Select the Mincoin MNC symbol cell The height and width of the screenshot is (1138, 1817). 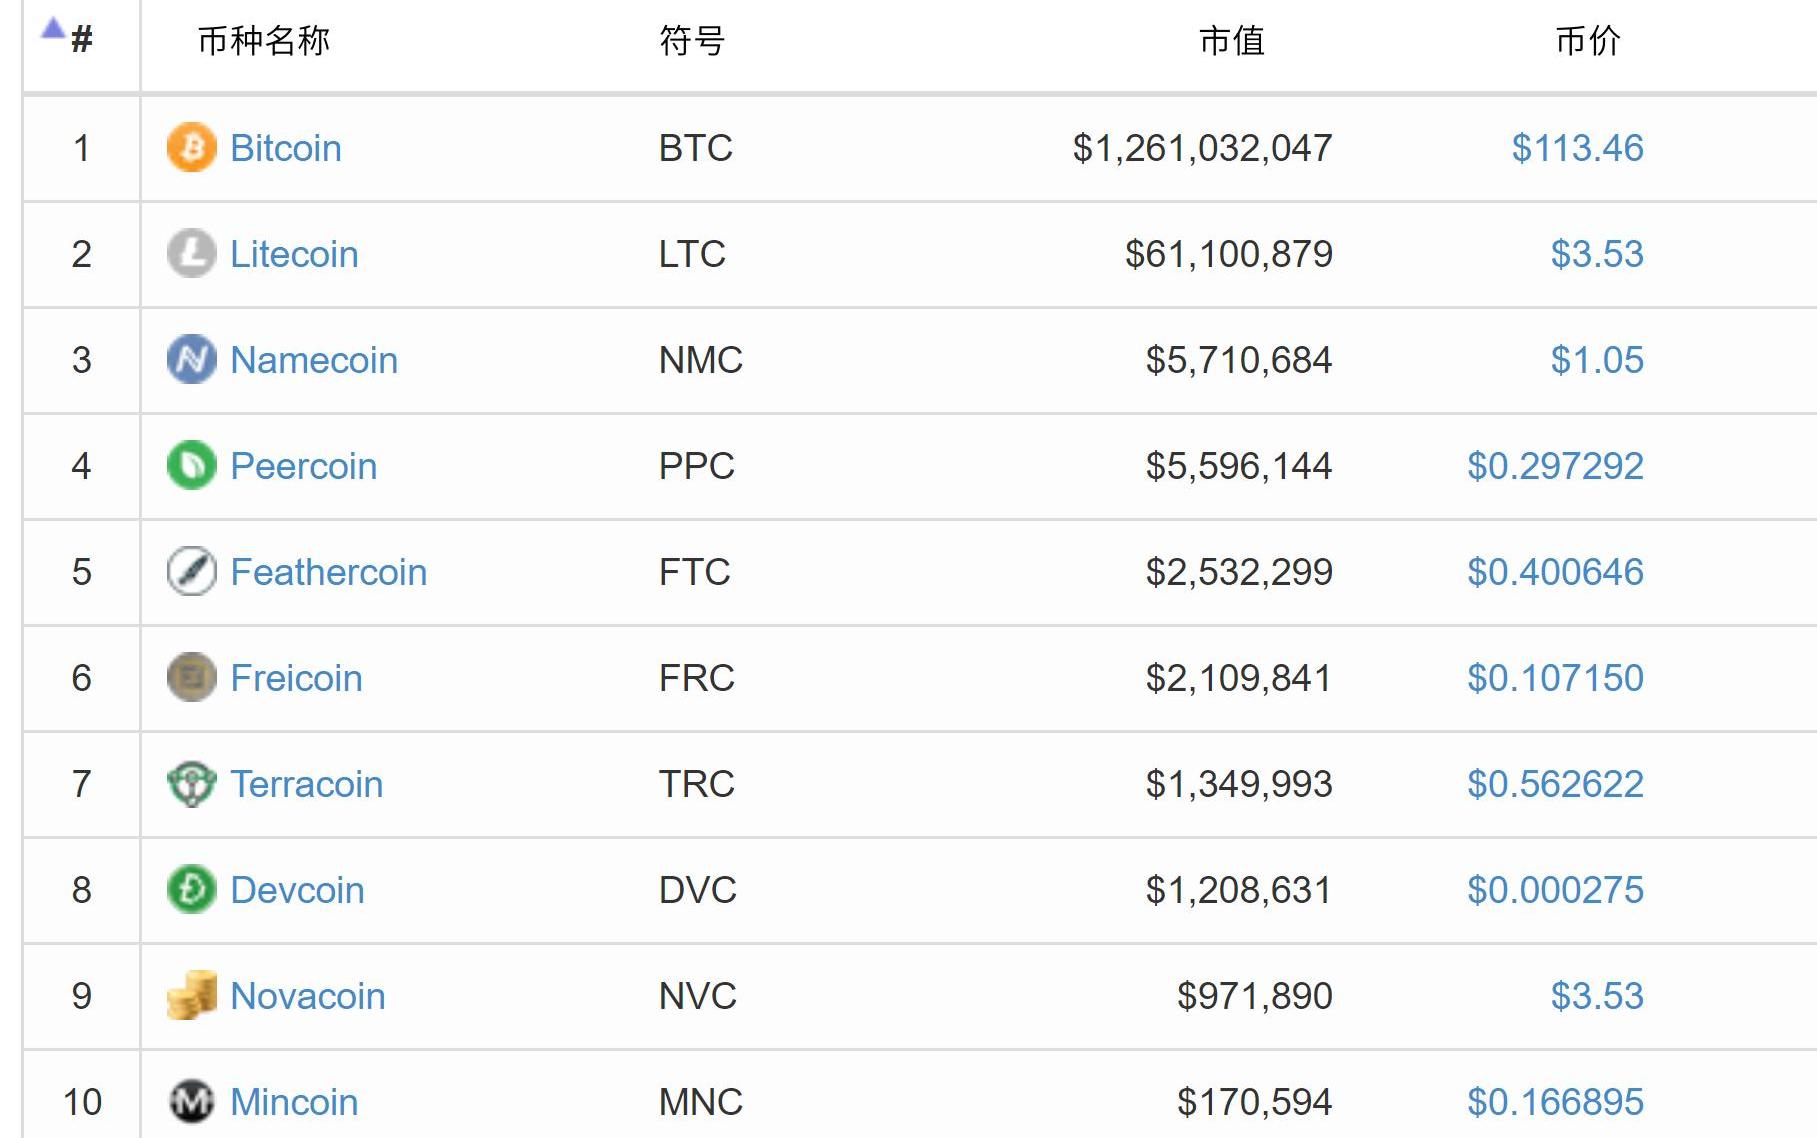click(701, 1102)
